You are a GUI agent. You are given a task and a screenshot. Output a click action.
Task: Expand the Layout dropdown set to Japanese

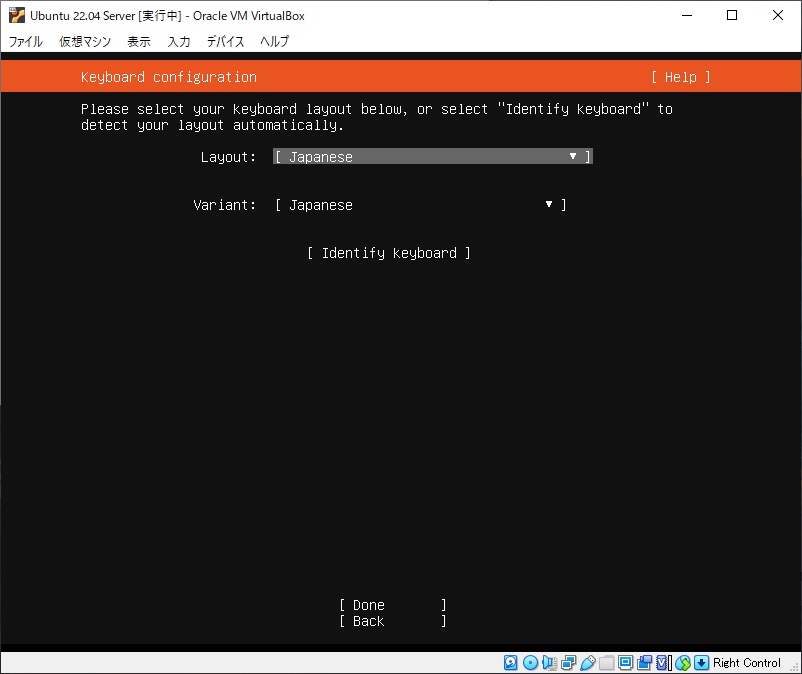click(433, 156)
